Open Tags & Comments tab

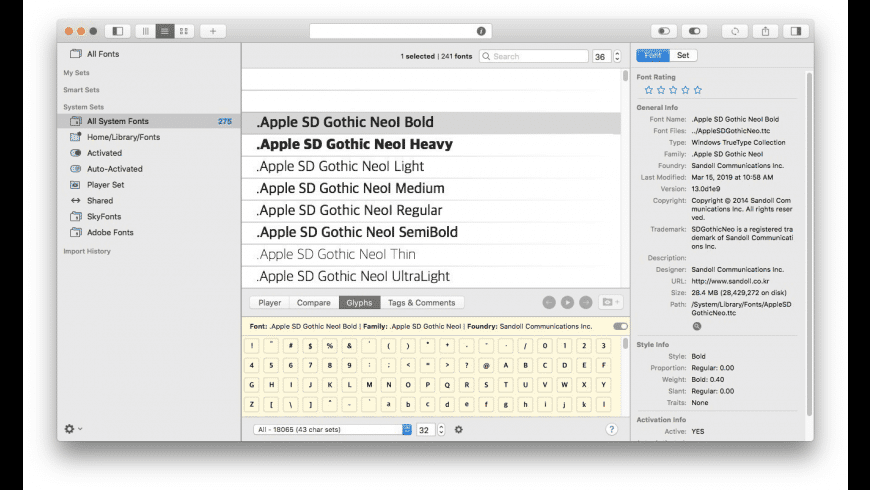click(422, 302)
